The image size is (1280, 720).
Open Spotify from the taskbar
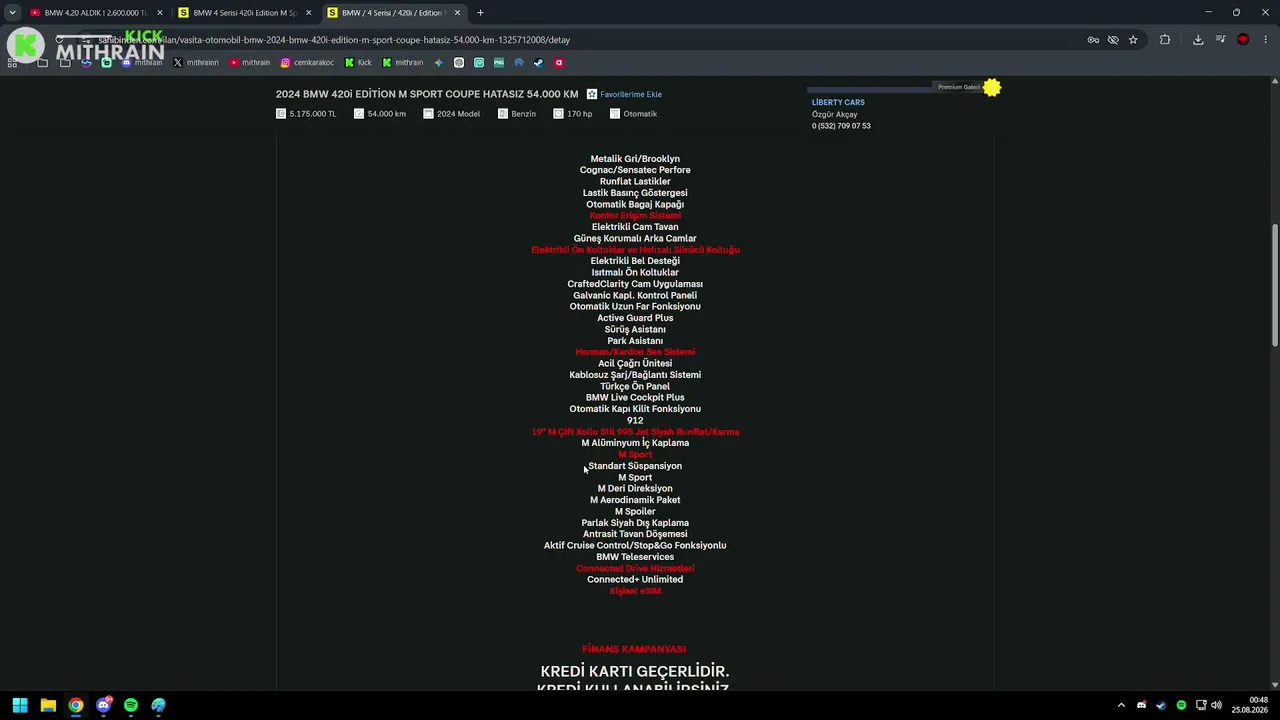[131, 705]
